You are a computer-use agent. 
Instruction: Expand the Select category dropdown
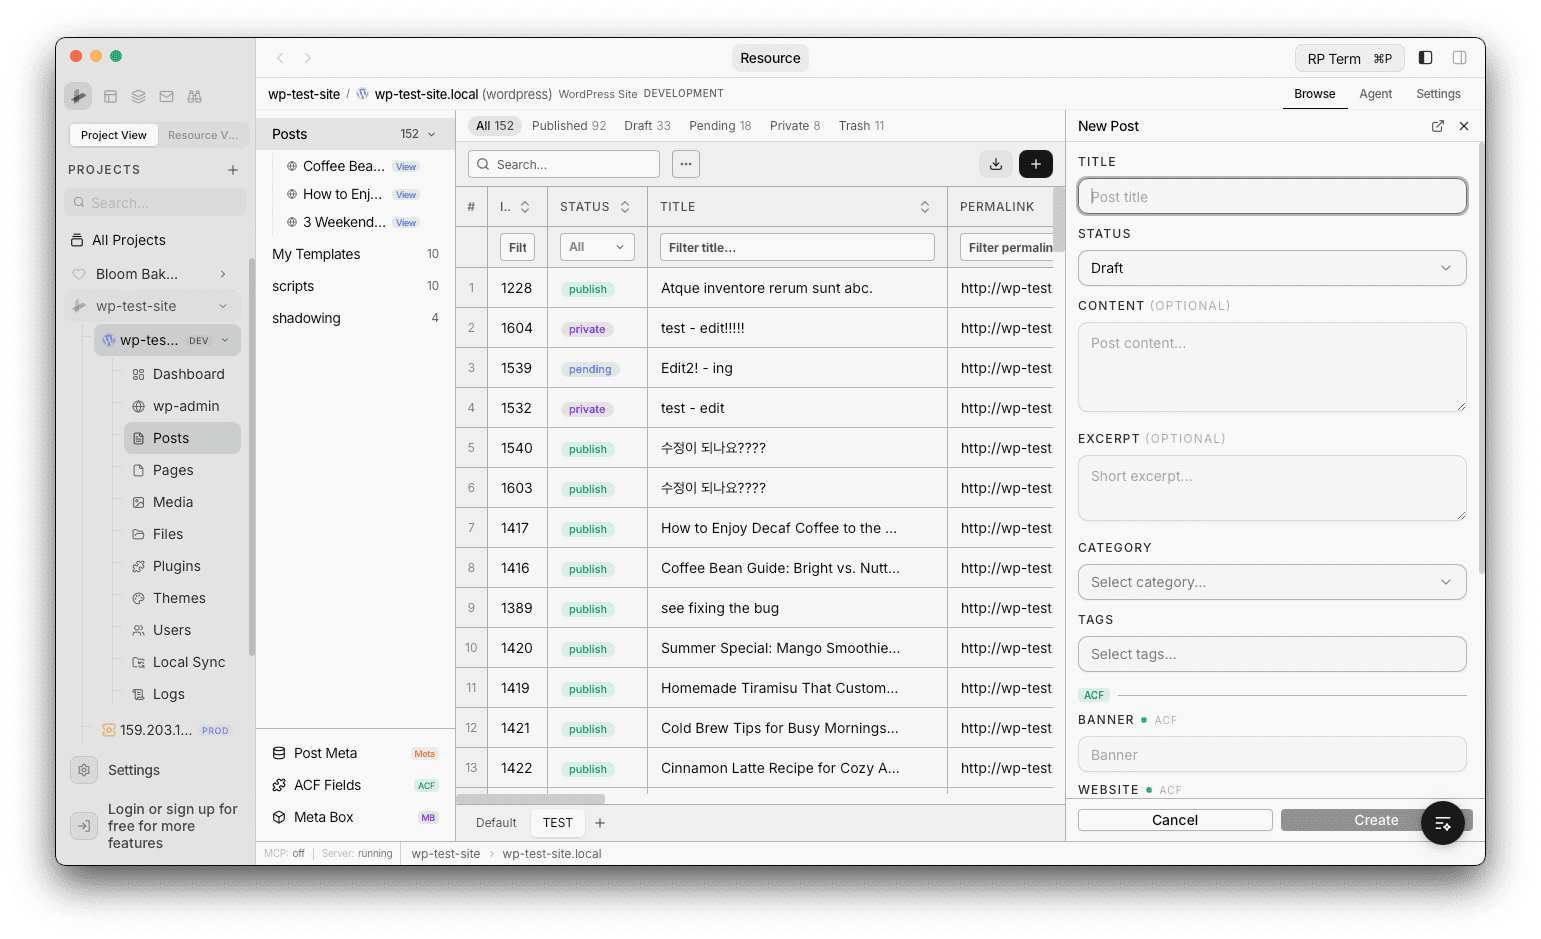coord(1271,582)
